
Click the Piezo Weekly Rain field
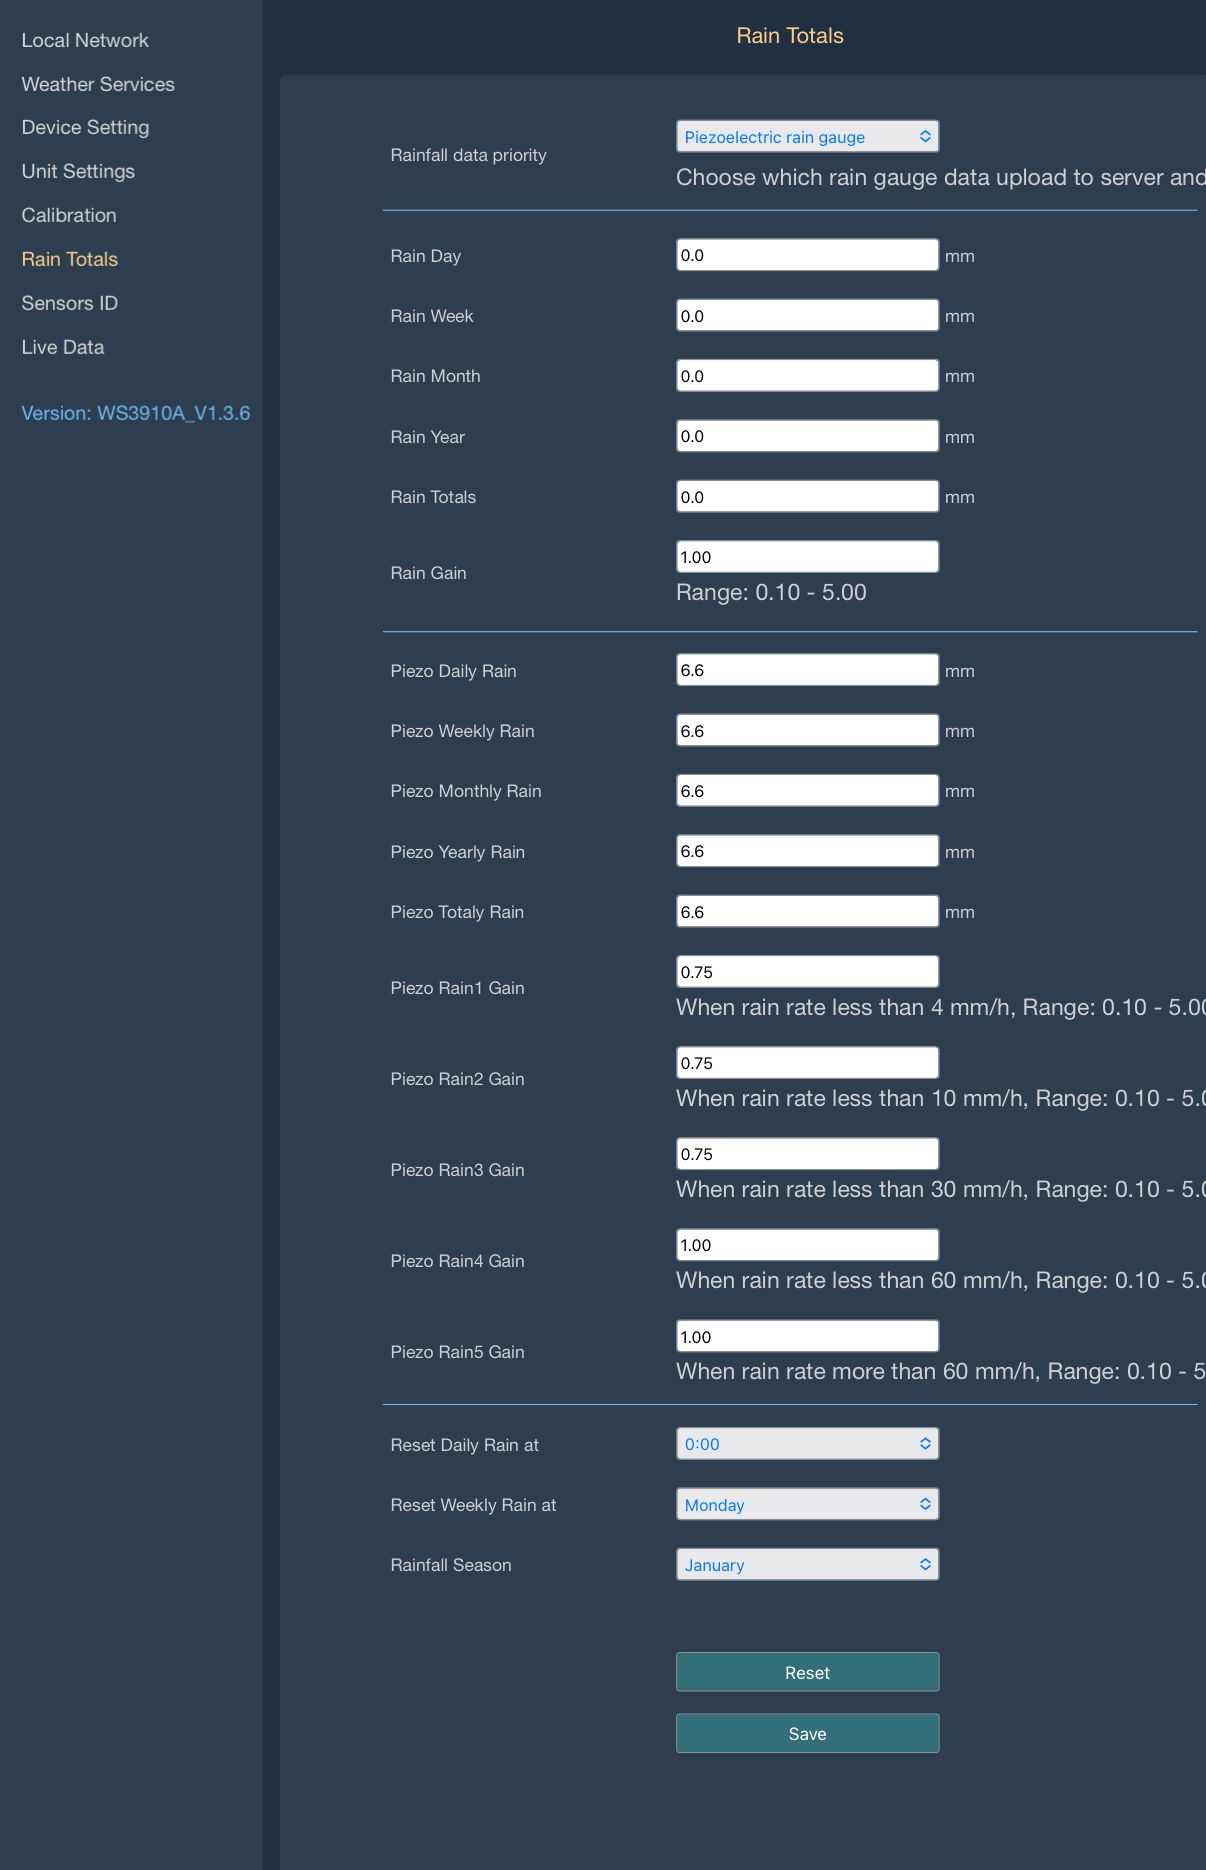[x=807, y=730]
